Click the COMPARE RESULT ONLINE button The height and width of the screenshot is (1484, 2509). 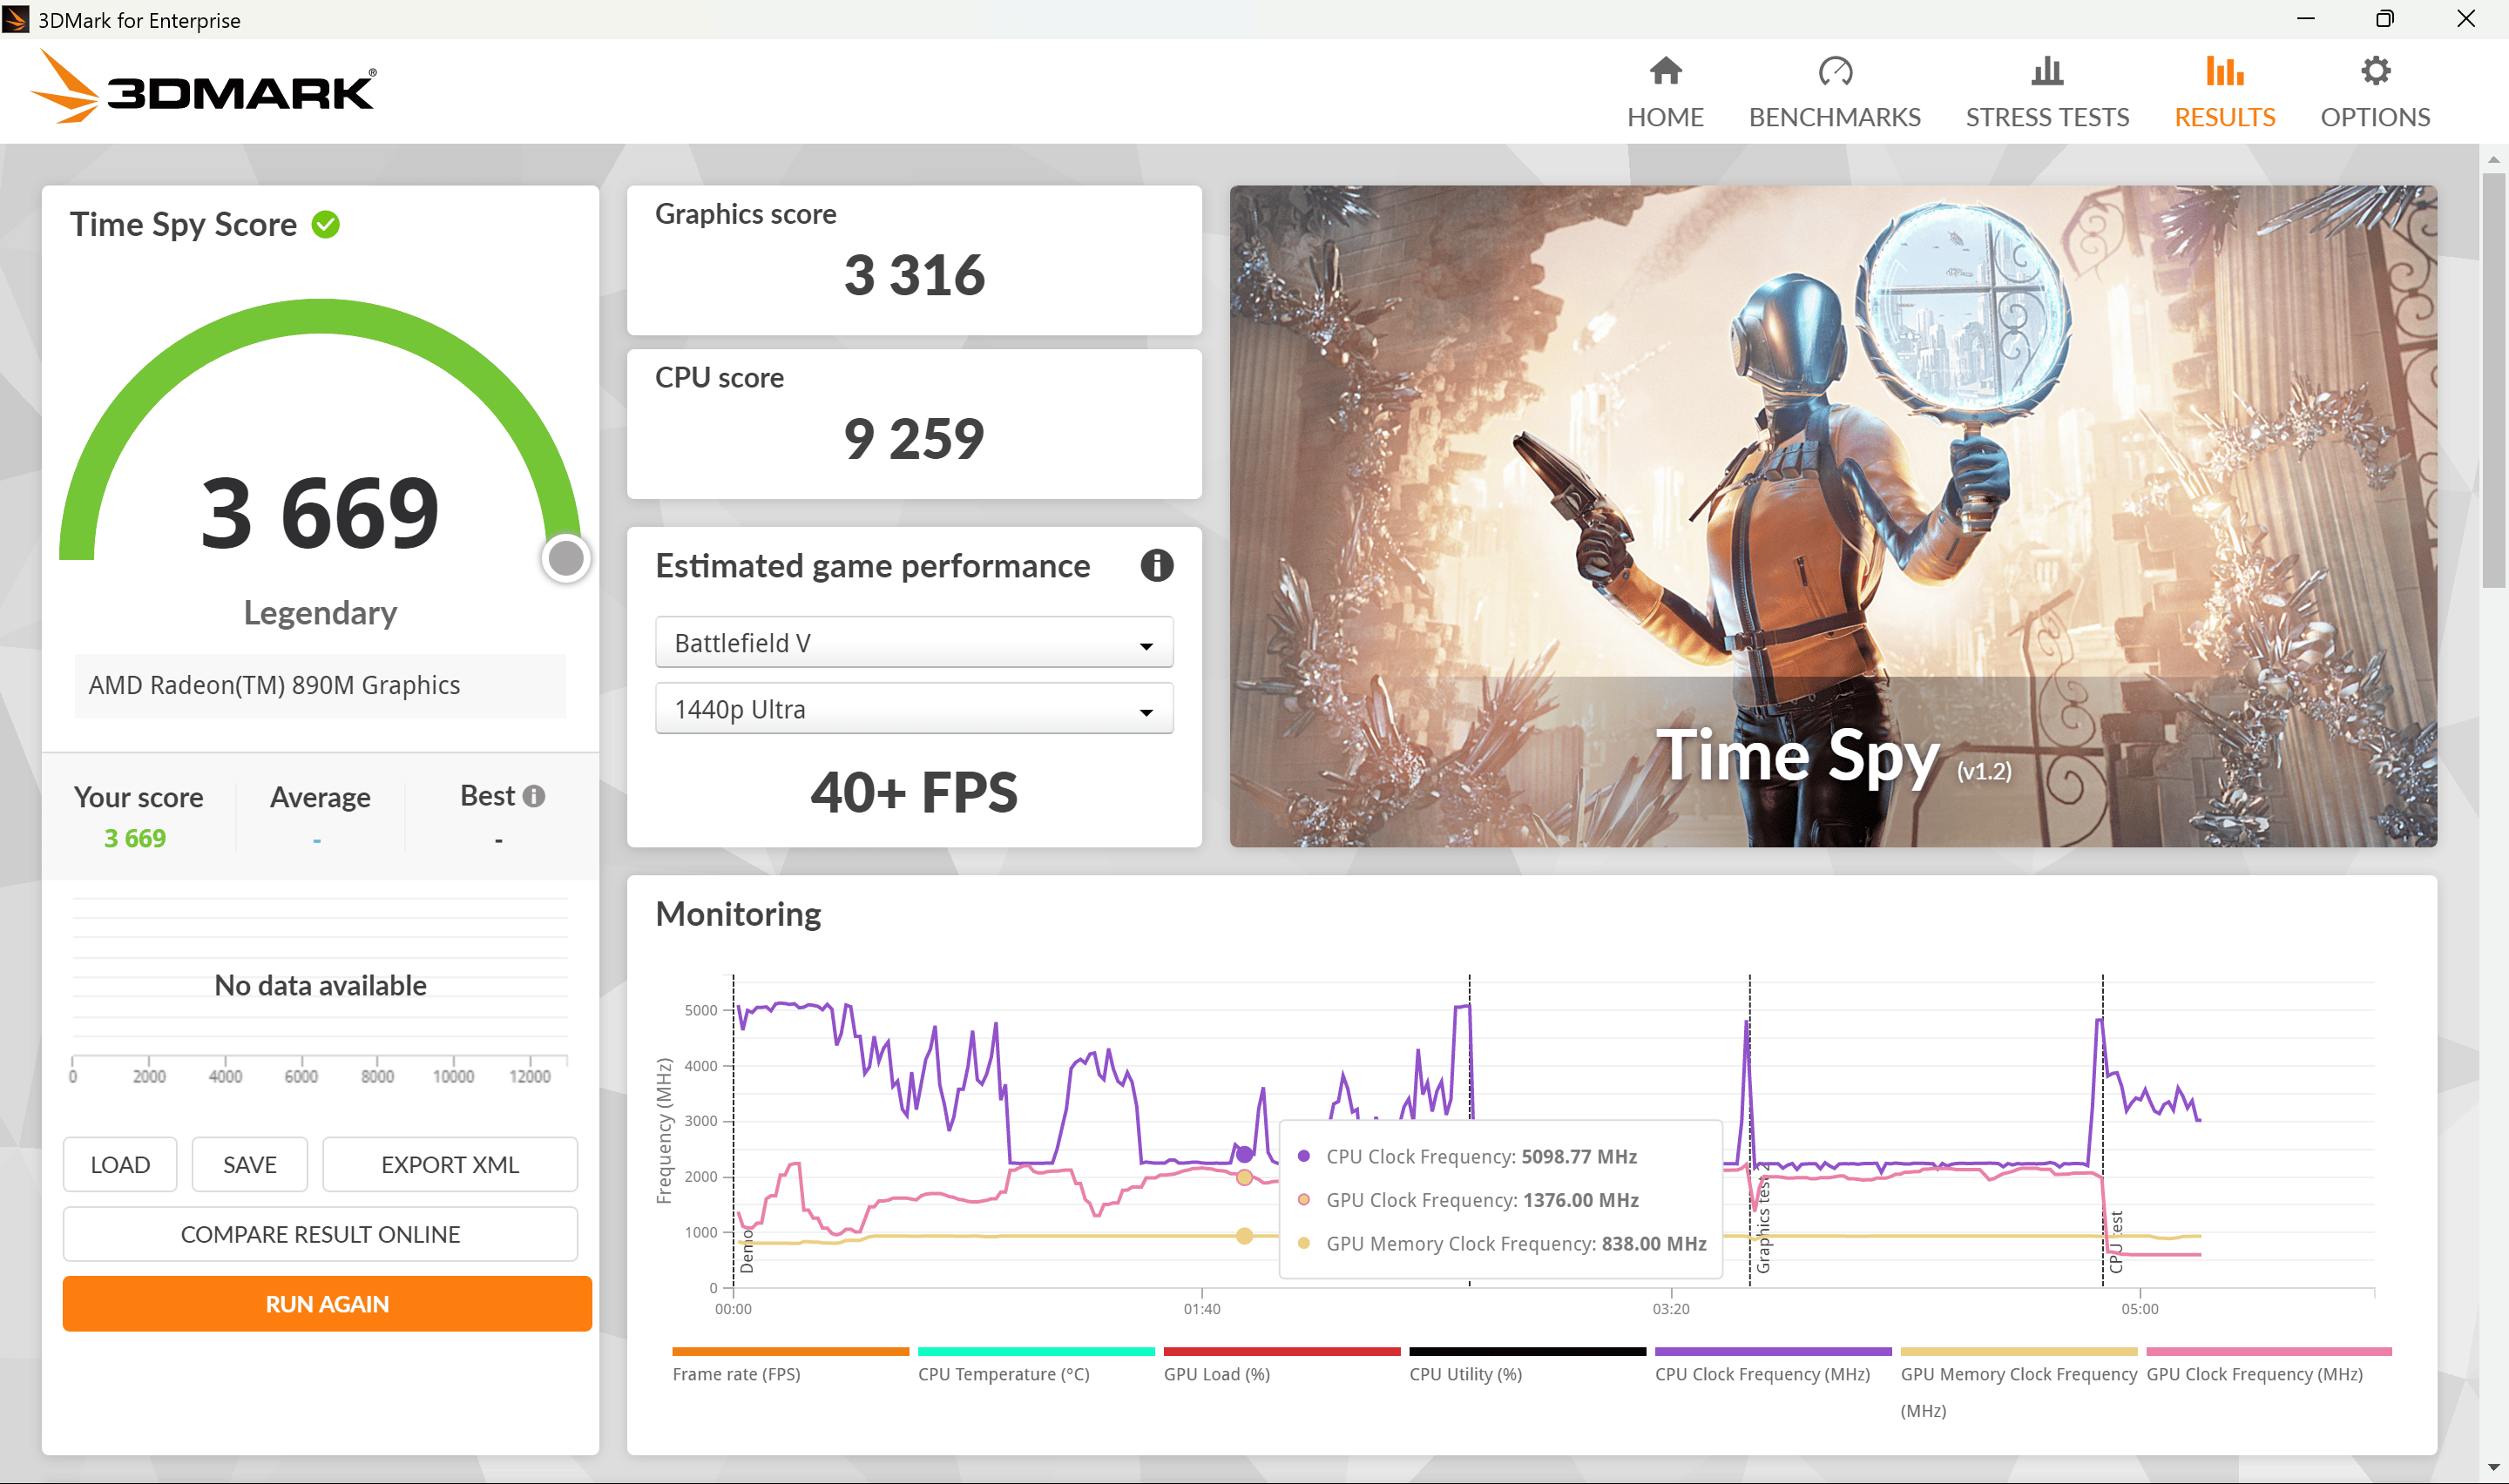(320, 1235)
